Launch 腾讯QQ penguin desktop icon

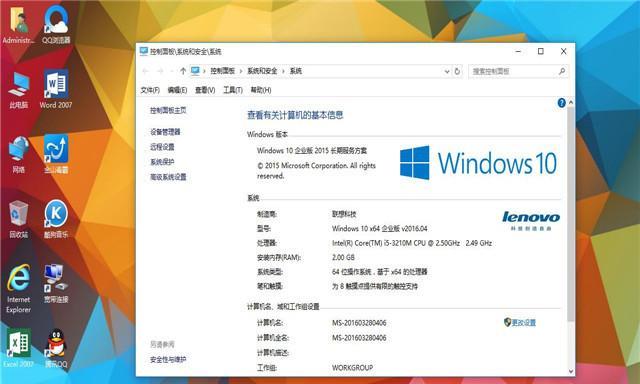(56, 348)
